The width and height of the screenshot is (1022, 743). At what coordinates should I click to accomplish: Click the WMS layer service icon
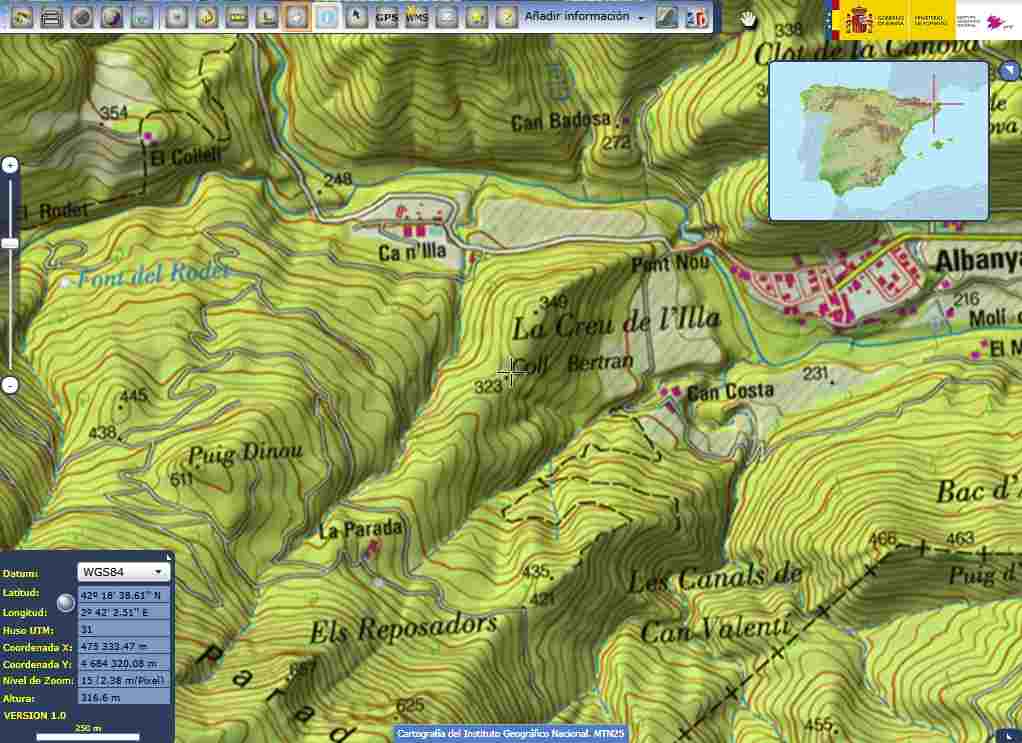pyautogui.click(x=416, y=17)
